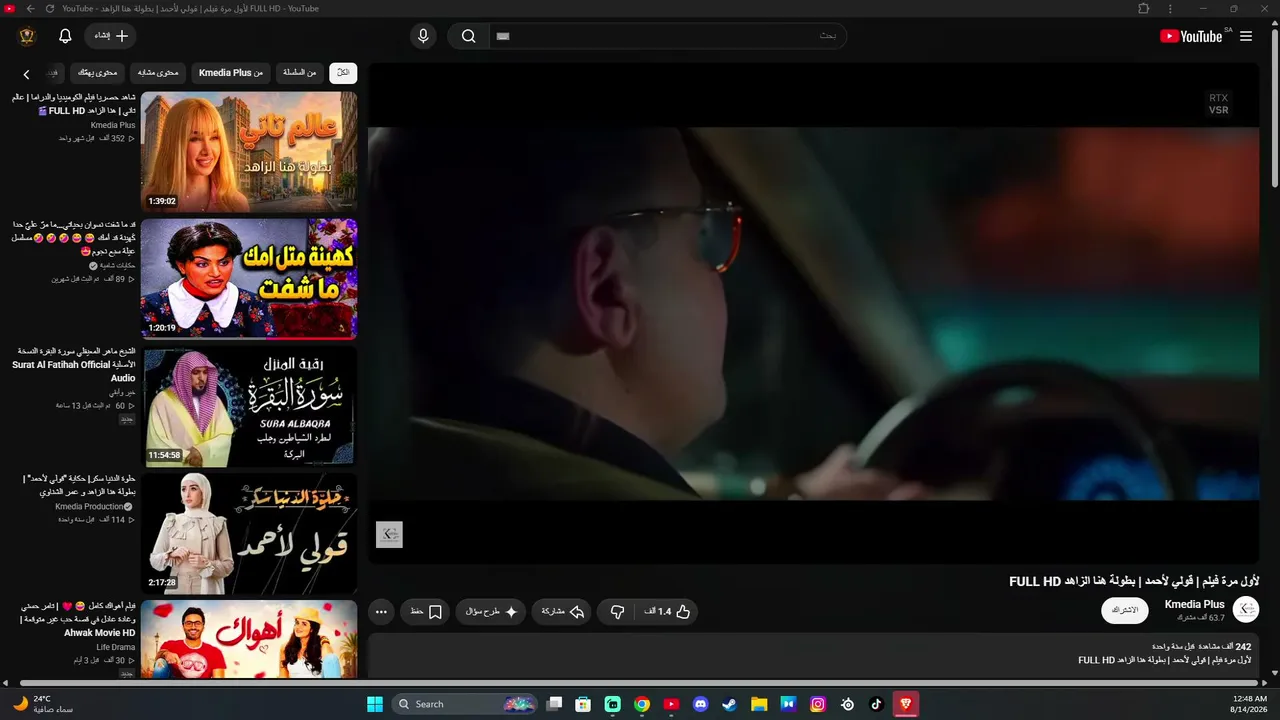Open Google Chrome from the taskbar
The width and height of the screenshot is (1280, 720).
coord(642,704)
